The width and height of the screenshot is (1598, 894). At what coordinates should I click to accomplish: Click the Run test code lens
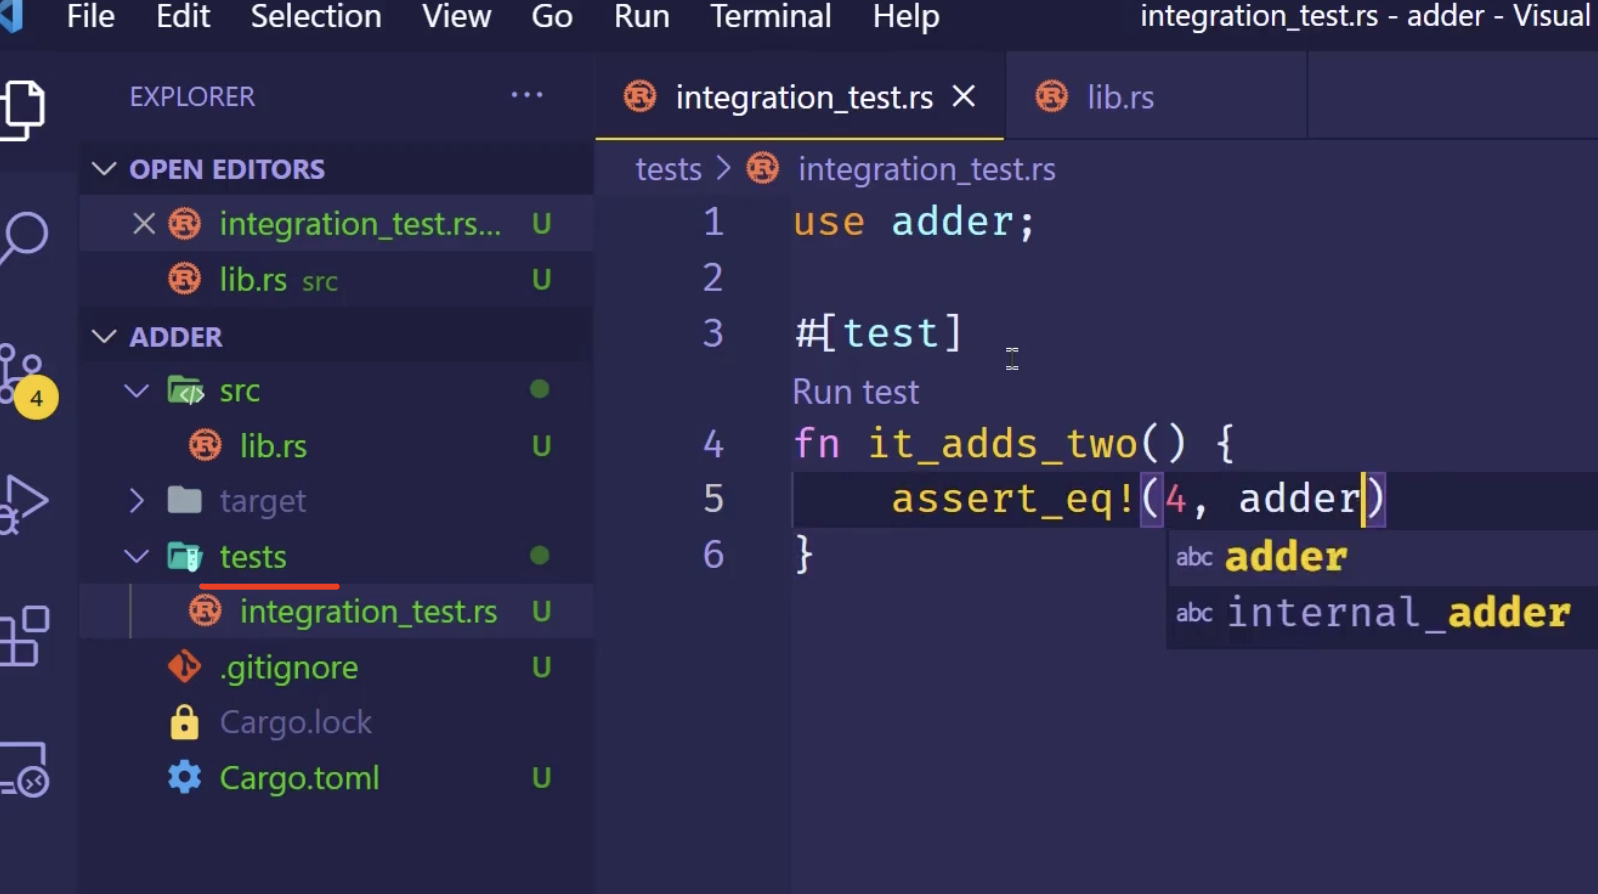pos(855,392)
